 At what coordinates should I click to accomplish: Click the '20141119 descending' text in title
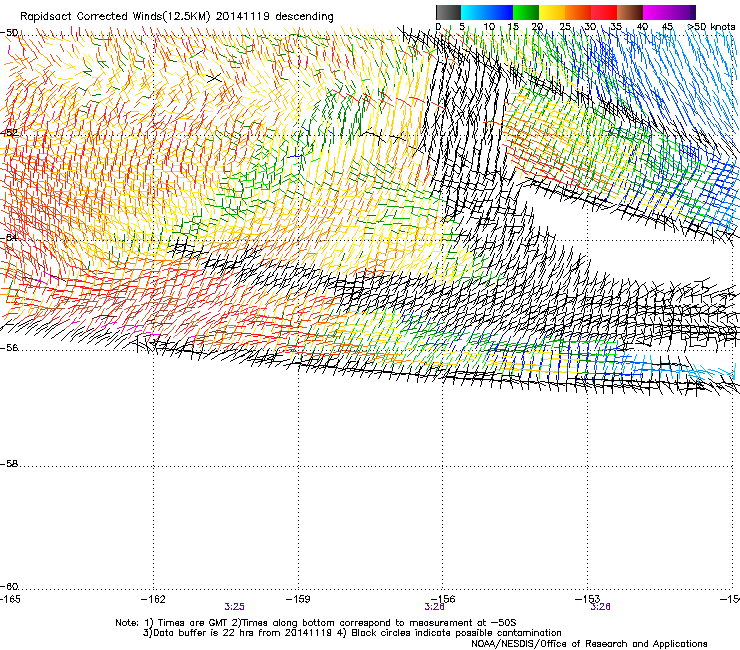click(x=275, y=17)
